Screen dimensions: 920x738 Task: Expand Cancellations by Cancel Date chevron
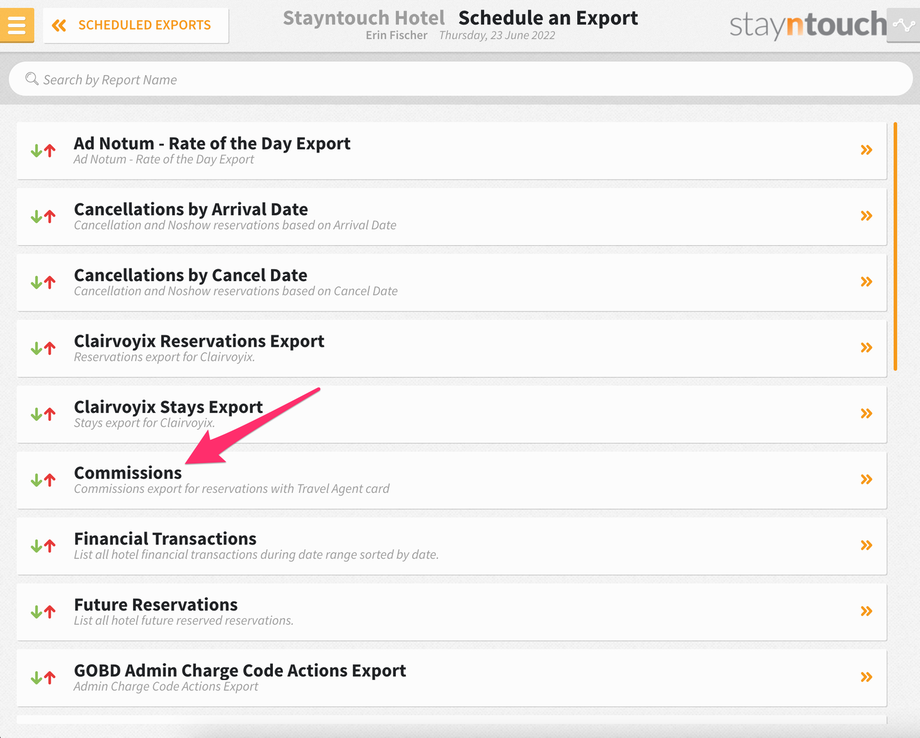pos(866,282)
